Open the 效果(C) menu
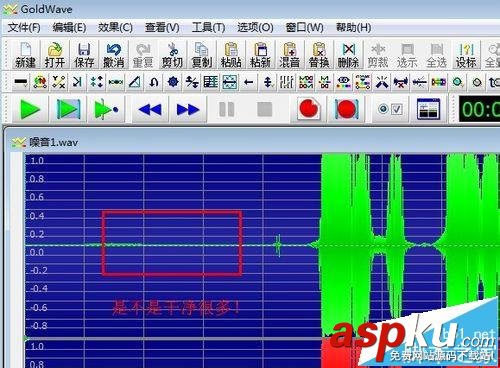500x368 pixels. 115,27
